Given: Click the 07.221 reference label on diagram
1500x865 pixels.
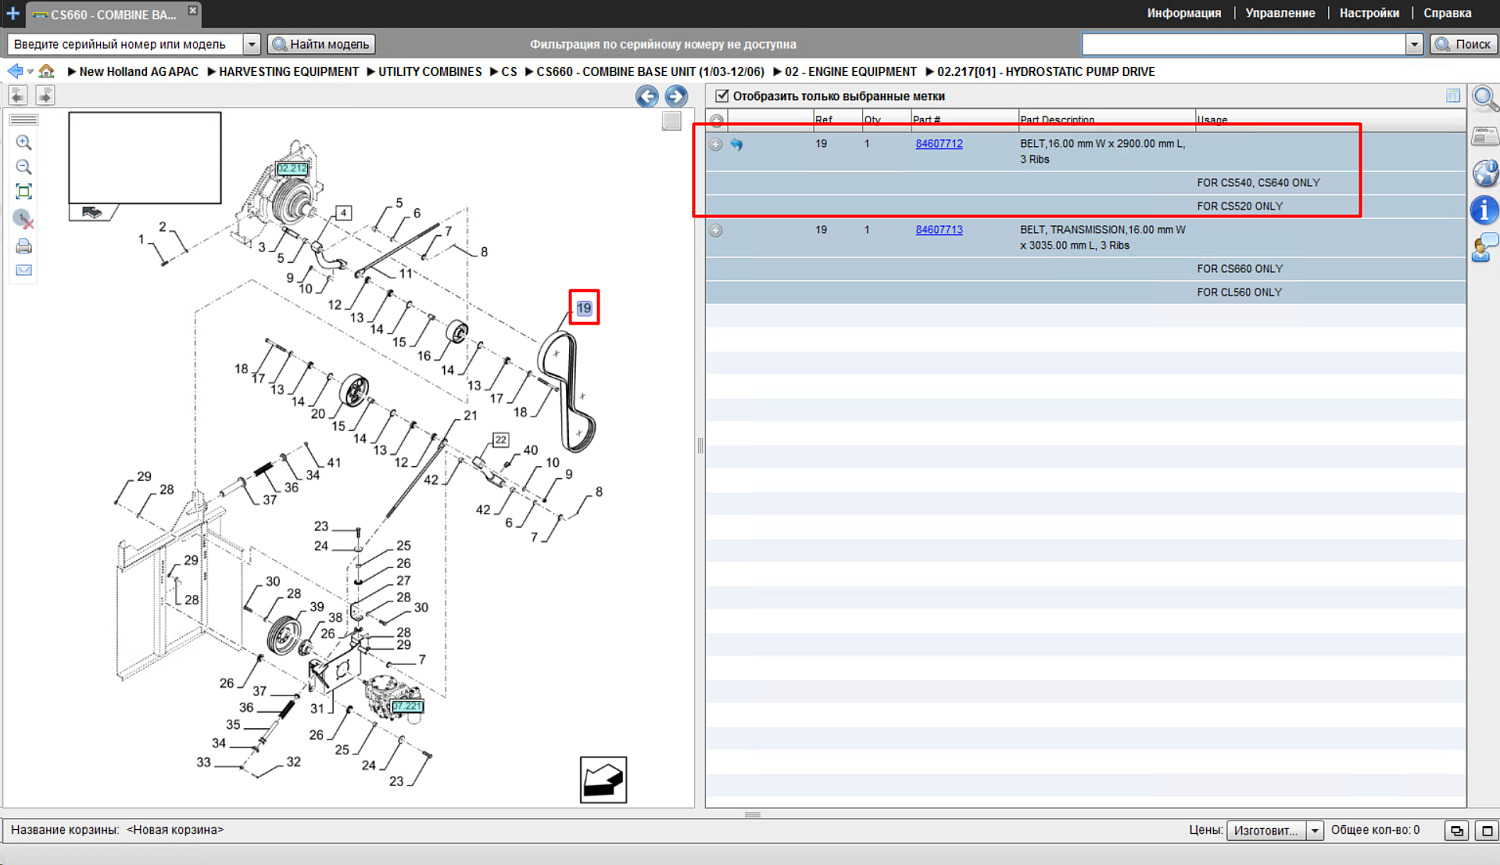Looking at the screenshot, I should pyautogui.click(x=407, y=706).
